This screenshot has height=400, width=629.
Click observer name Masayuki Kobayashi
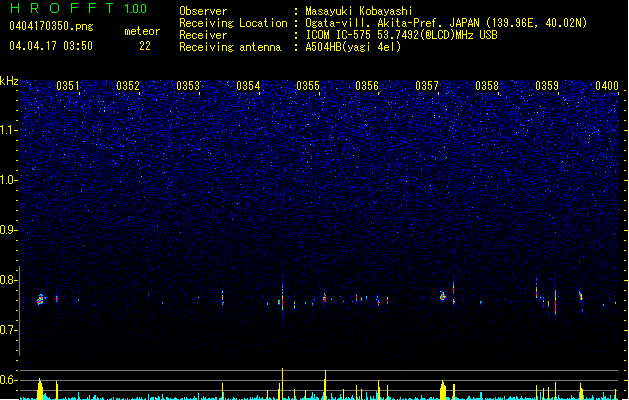pyautogui.click(x=359, y=11)
